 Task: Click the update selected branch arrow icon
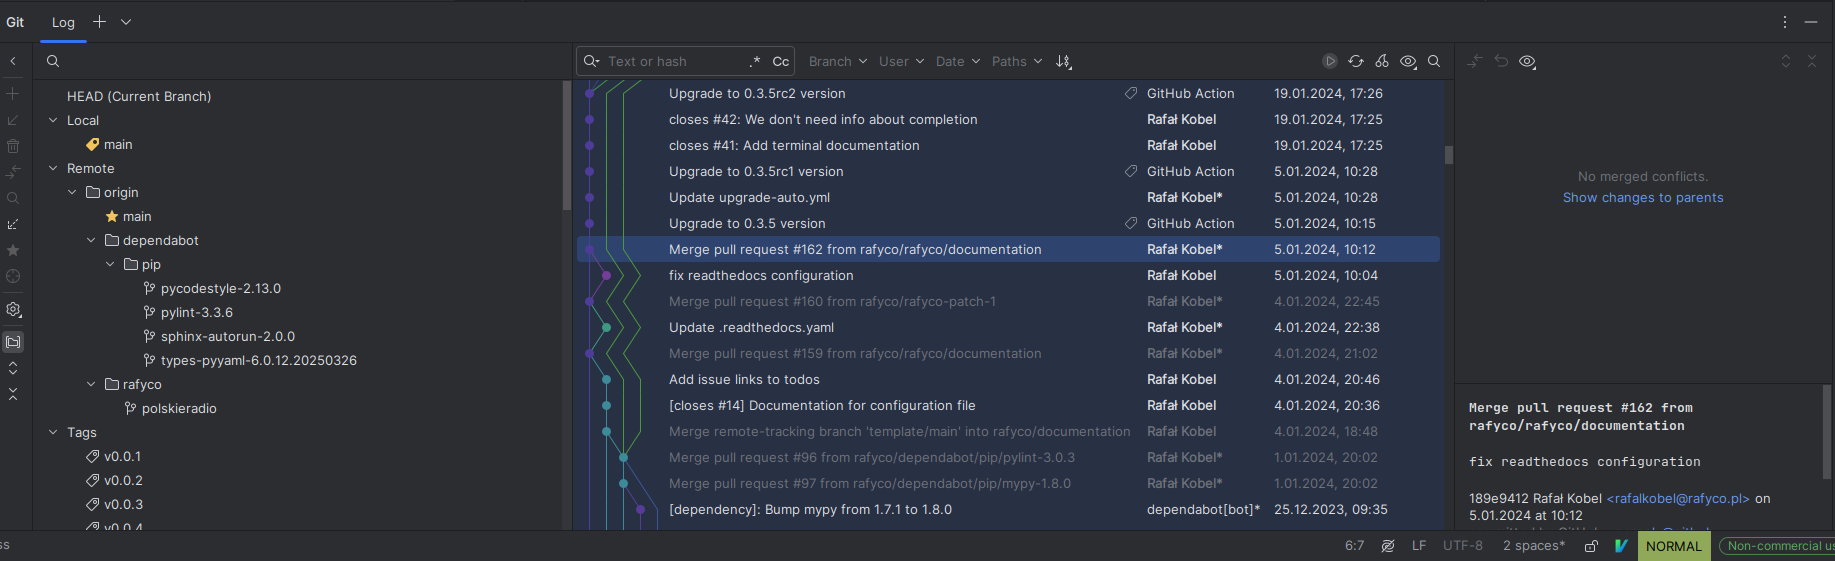click(x=13, y=120)
